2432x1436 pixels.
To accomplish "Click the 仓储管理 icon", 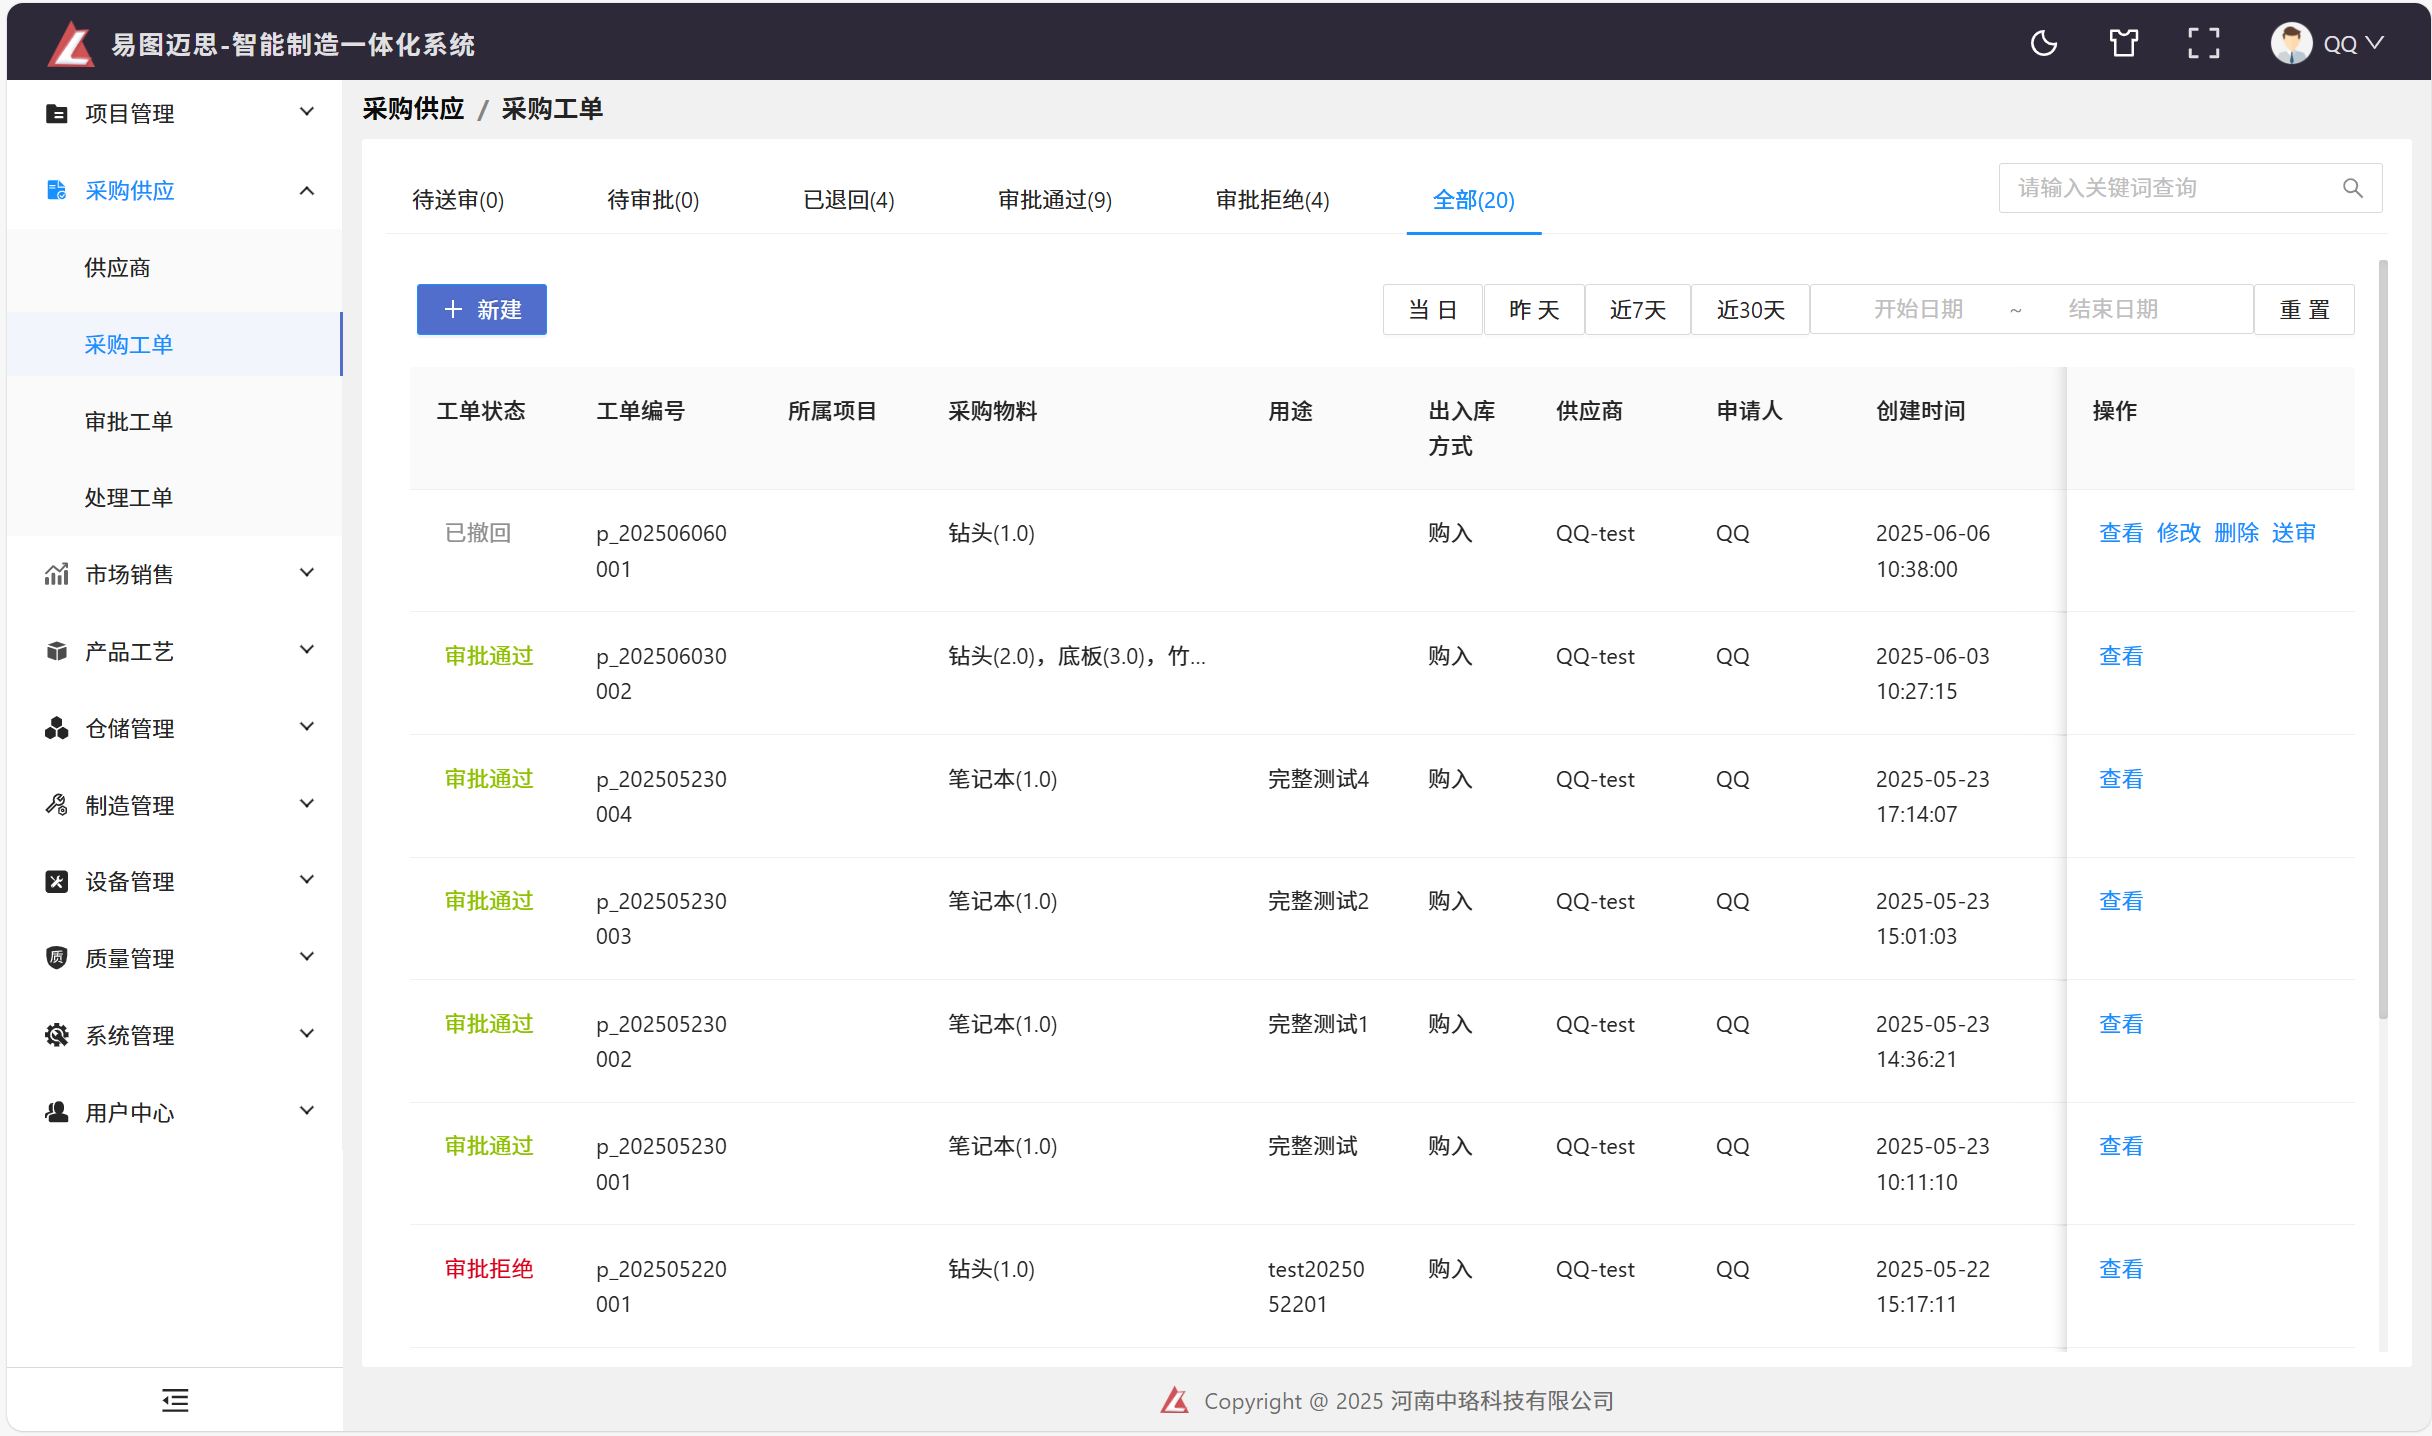I will (57, 728).
